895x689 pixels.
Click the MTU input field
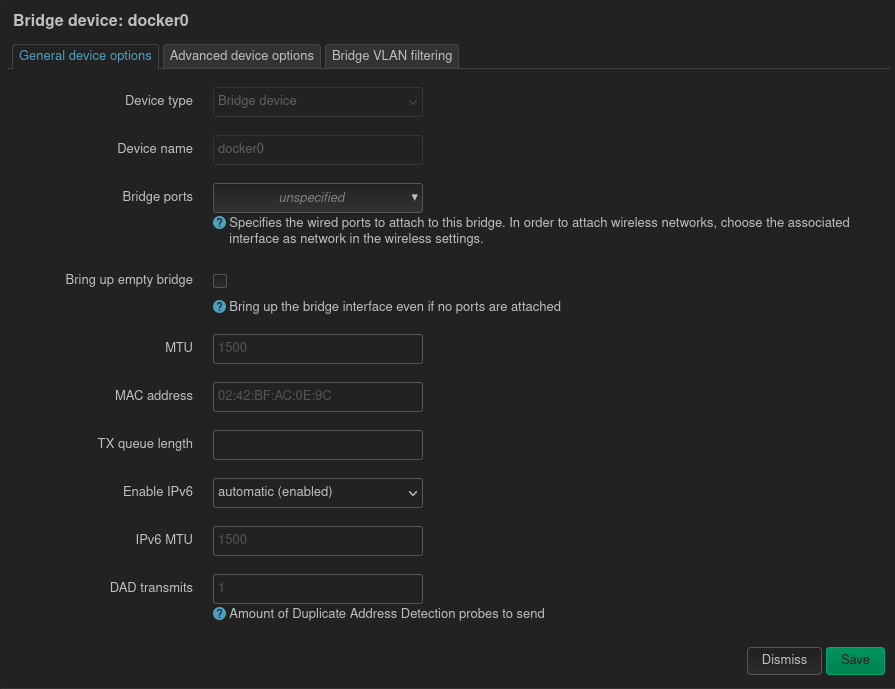click(x=317, y=348)
